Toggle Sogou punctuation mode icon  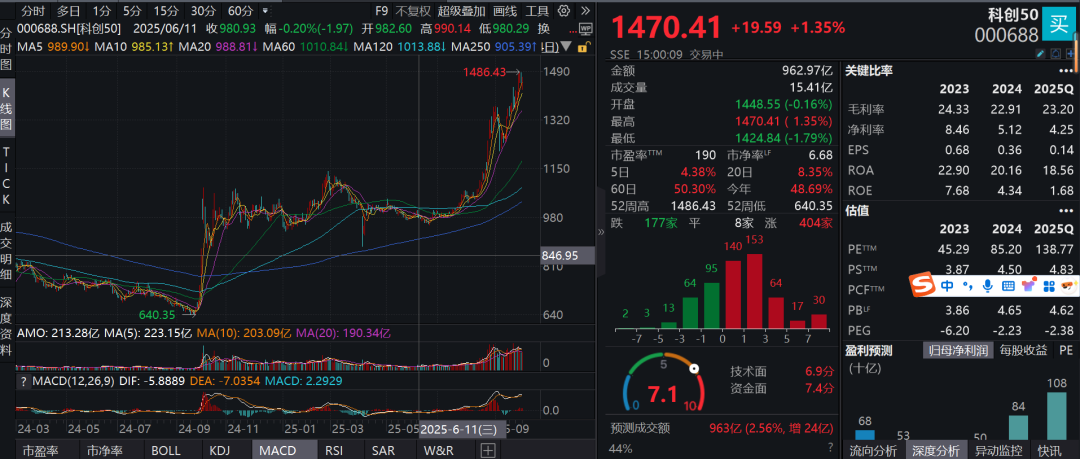pyautogui.click(x=968, y=285)
